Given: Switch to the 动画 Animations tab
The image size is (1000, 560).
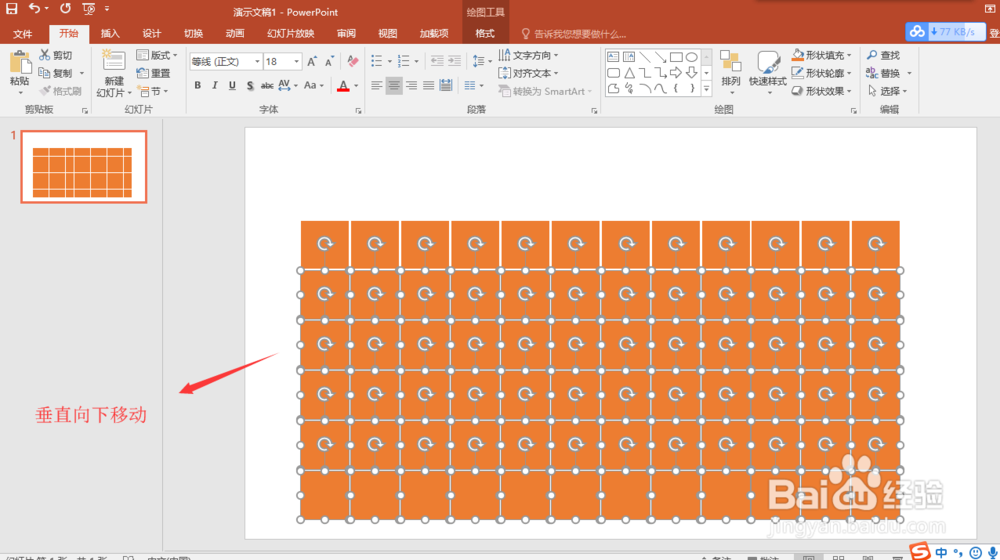Looking at the screenshot, I should [234, 33].
